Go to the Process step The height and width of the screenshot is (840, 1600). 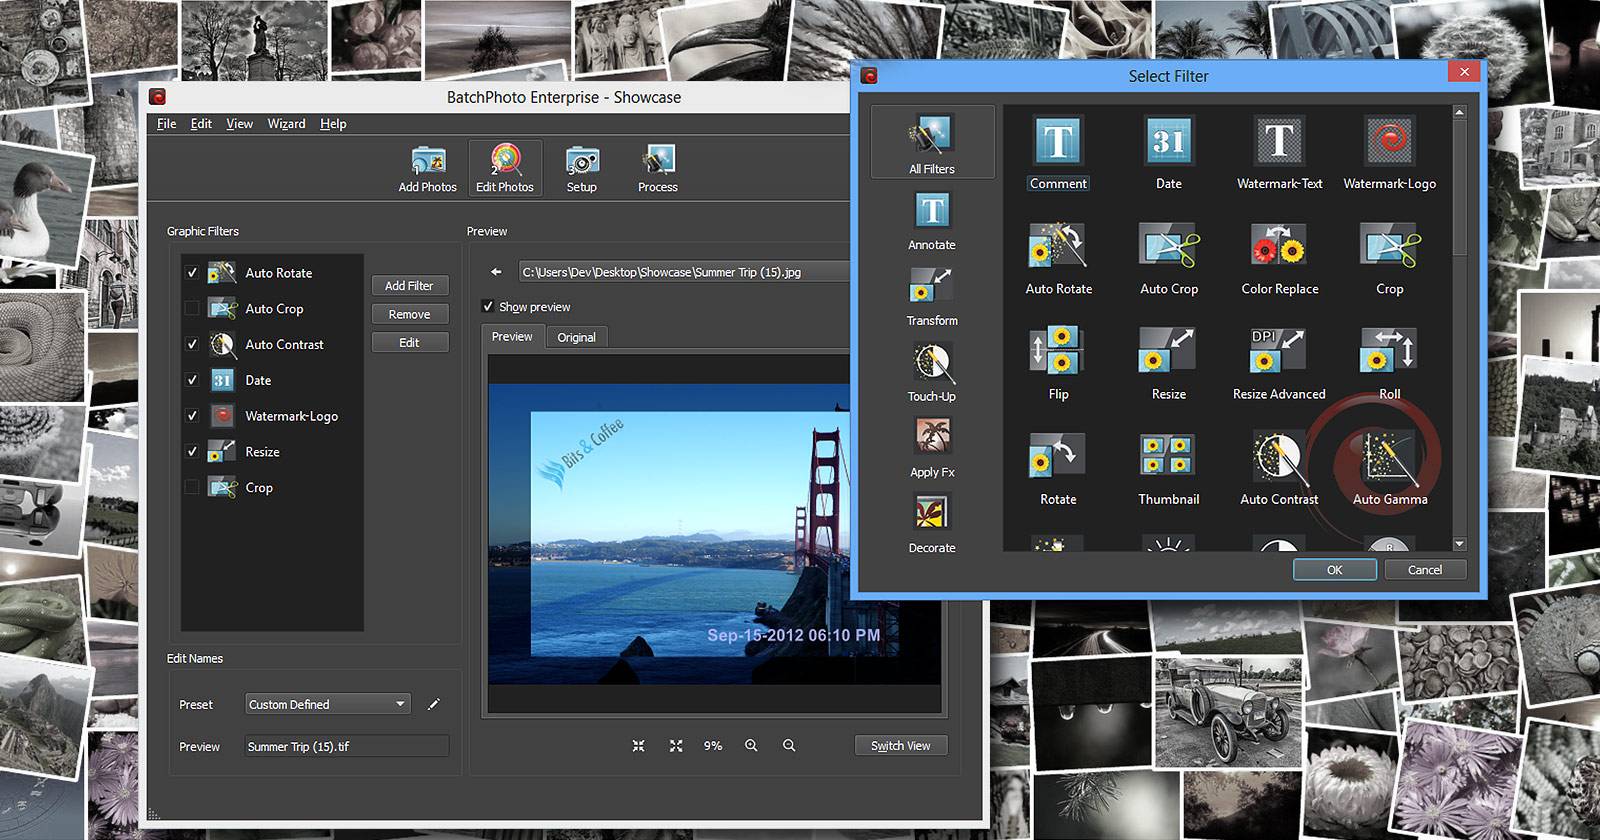658,168
